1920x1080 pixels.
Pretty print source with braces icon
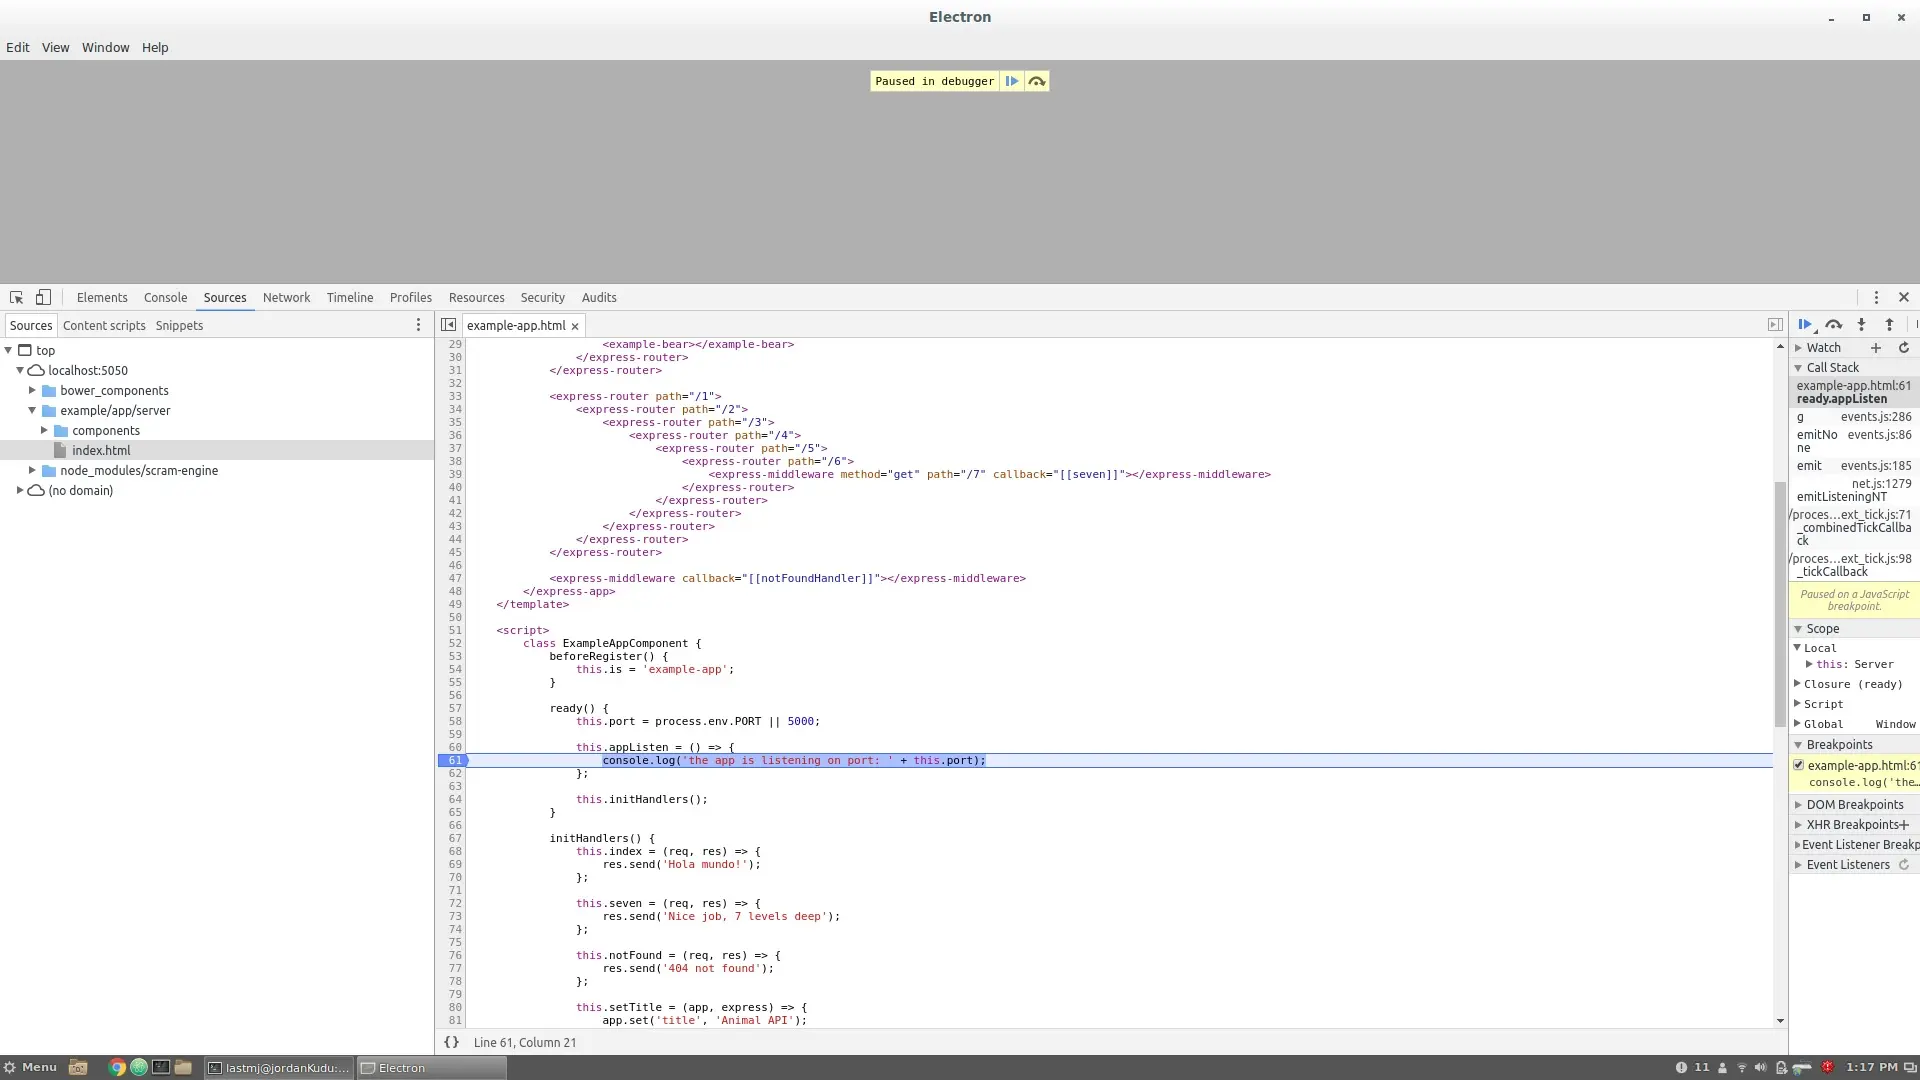(451, 1042)
